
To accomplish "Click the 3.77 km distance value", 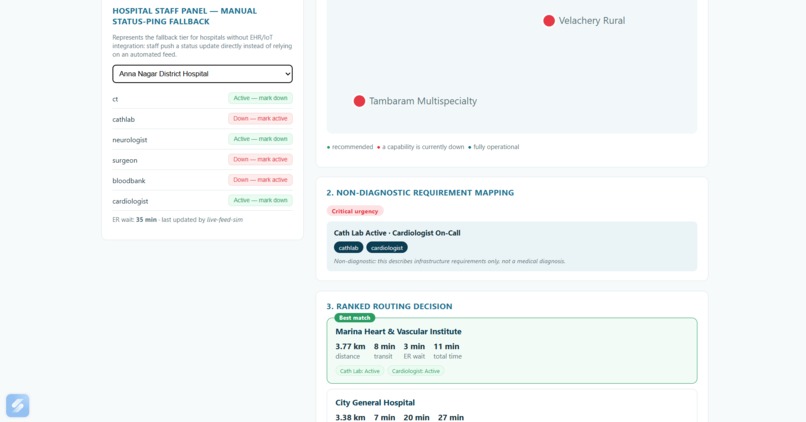I will point(351,346).
